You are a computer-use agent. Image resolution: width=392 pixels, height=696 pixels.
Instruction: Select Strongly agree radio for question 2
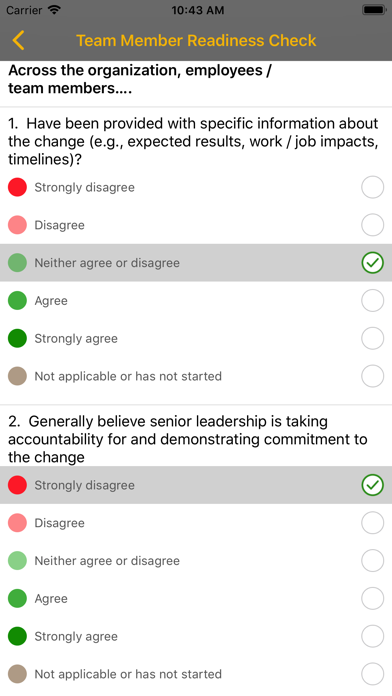pyautogui.click(x=372, y=636)
